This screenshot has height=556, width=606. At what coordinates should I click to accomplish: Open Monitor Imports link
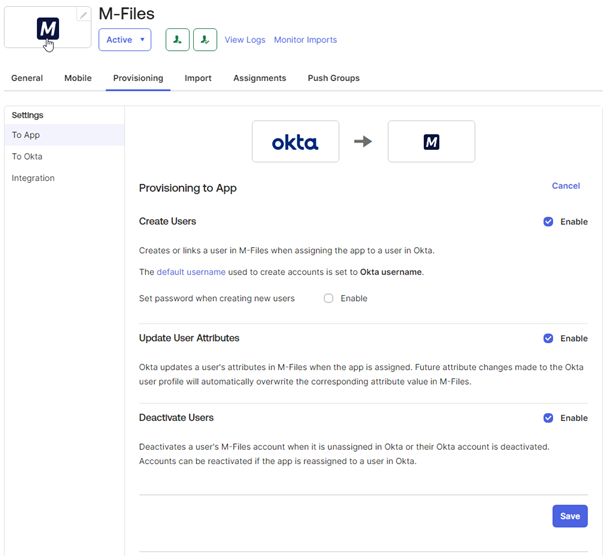click(x=305, y=40)
